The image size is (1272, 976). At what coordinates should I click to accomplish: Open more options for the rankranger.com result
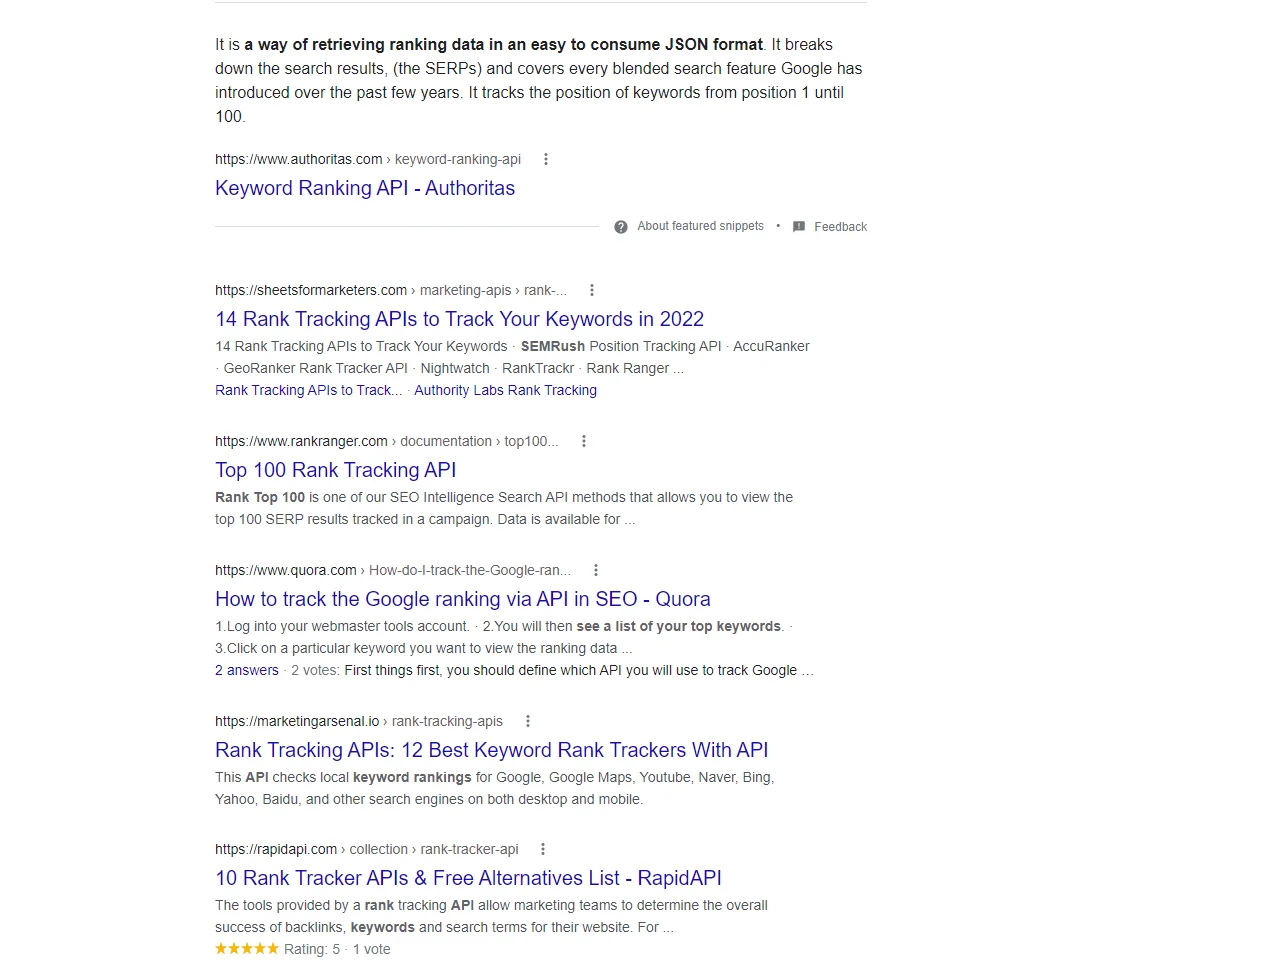tap(584, 441)
